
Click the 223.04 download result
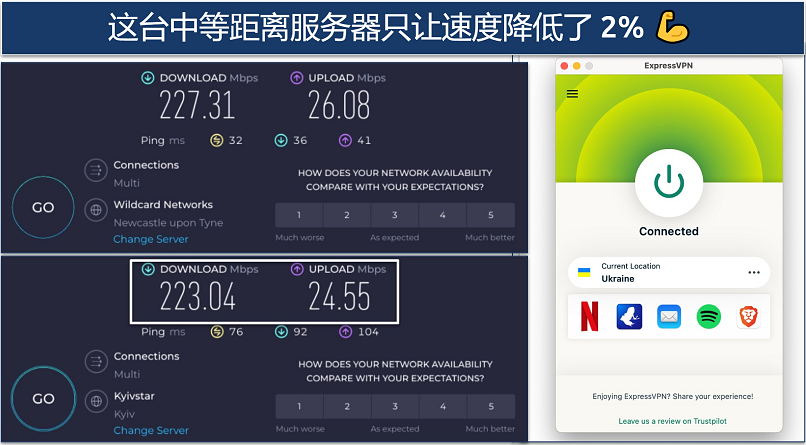[197, 296]
